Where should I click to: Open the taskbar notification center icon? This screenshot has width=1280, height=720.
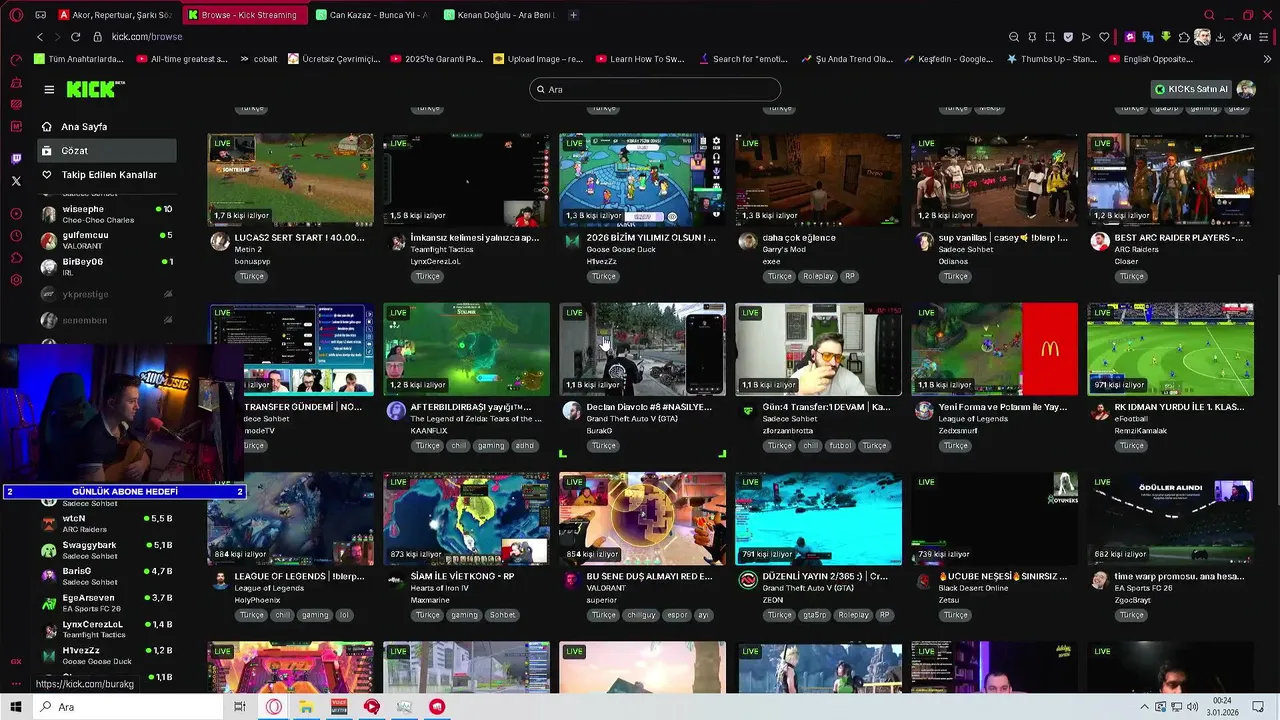(x=1258, y=707)
